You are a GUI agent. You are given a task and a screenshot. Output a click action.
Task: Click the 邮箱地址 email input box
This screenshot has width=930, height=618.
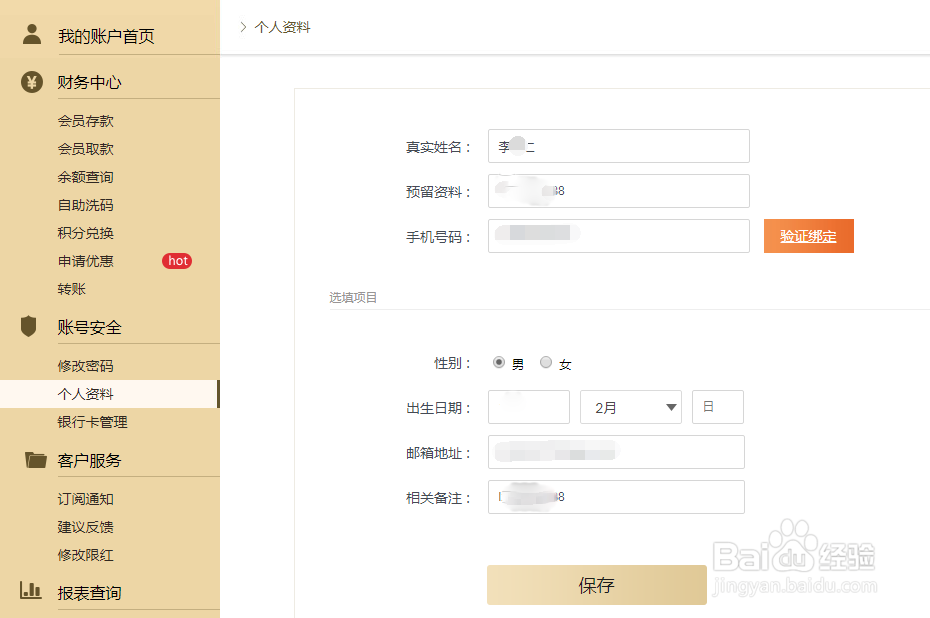[615, 452]
